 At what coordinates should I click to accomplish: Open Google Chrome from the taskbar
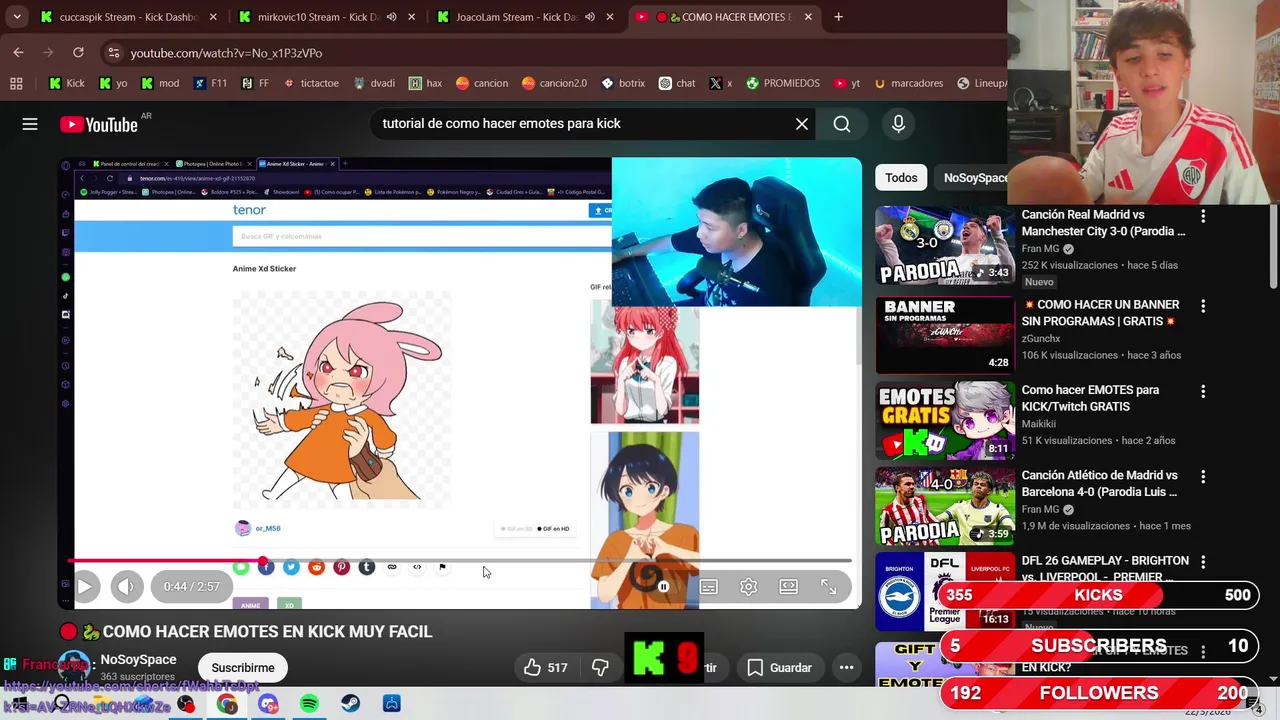point(227,704)
